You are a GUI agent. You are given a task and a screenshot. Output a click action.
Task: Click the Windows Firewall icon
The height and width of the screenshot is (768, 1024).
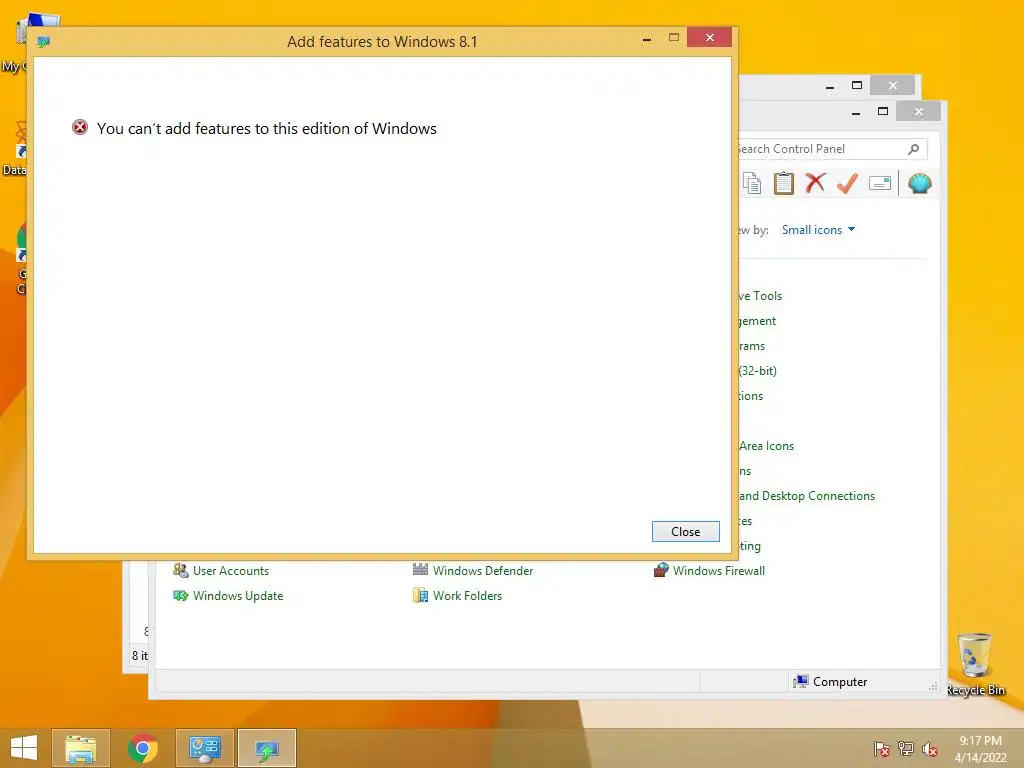pyautogui.click(x=661, y=570)
